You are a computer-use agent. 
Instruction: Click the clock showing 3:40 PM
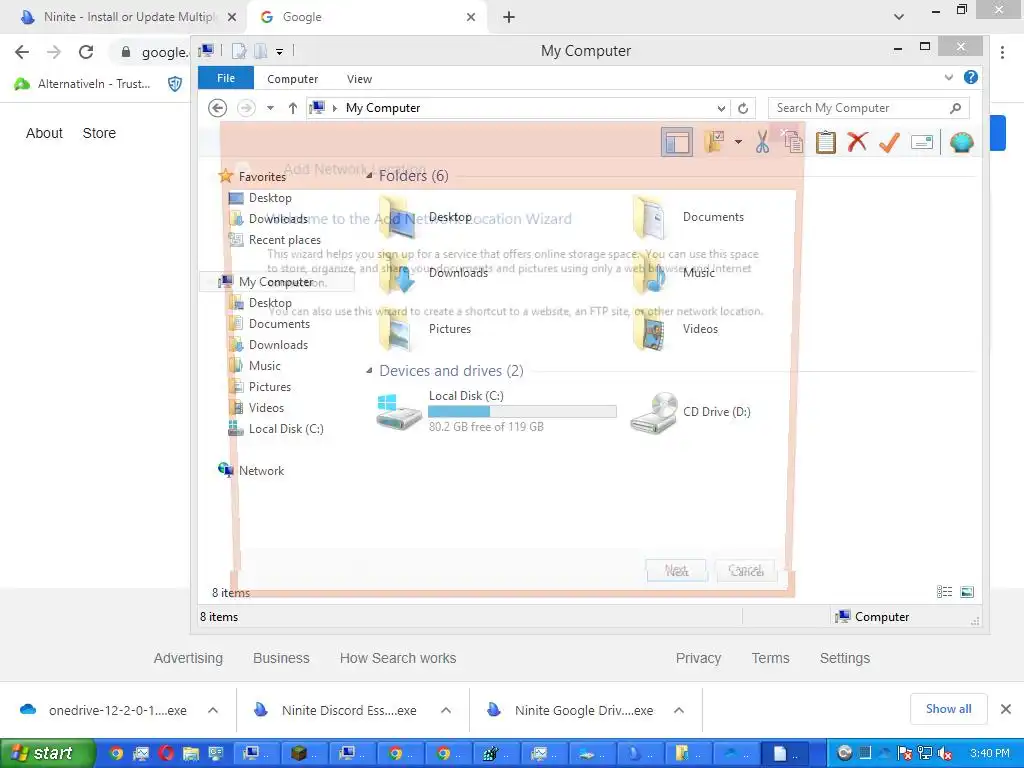coord(989,754)
